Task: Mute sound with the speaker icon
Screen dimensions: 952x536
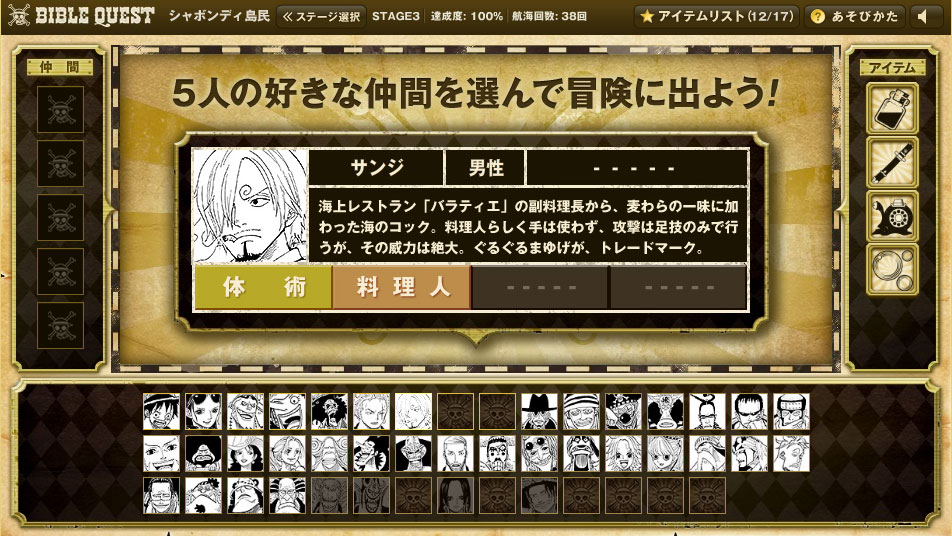Action: [x=925, y=16]
